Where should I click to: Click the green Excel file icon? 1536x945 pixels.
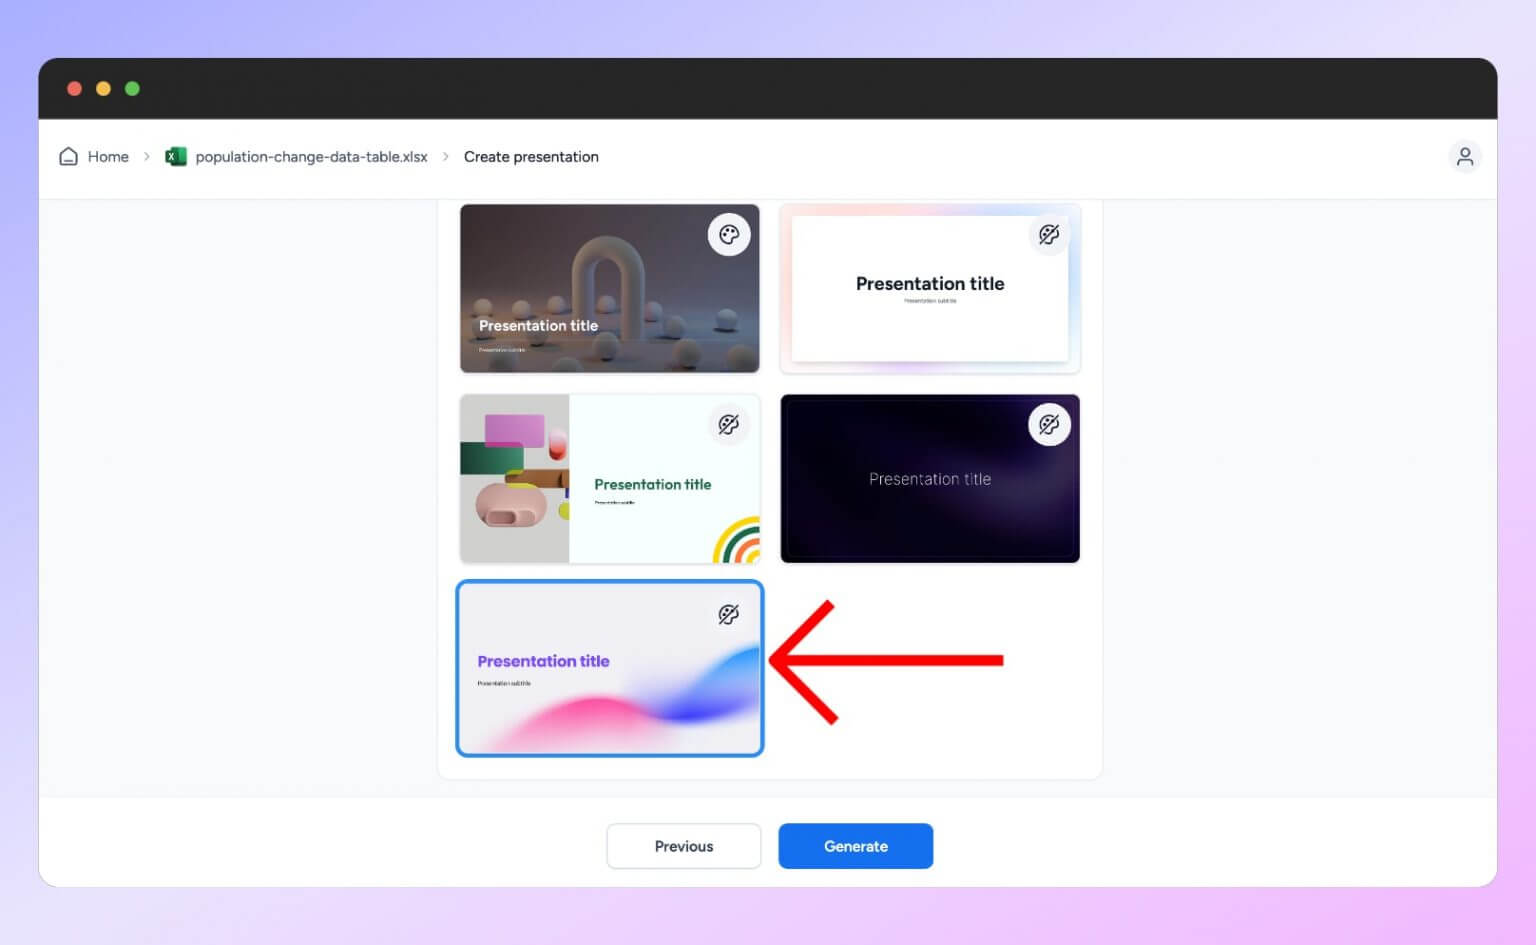point(176,157)
